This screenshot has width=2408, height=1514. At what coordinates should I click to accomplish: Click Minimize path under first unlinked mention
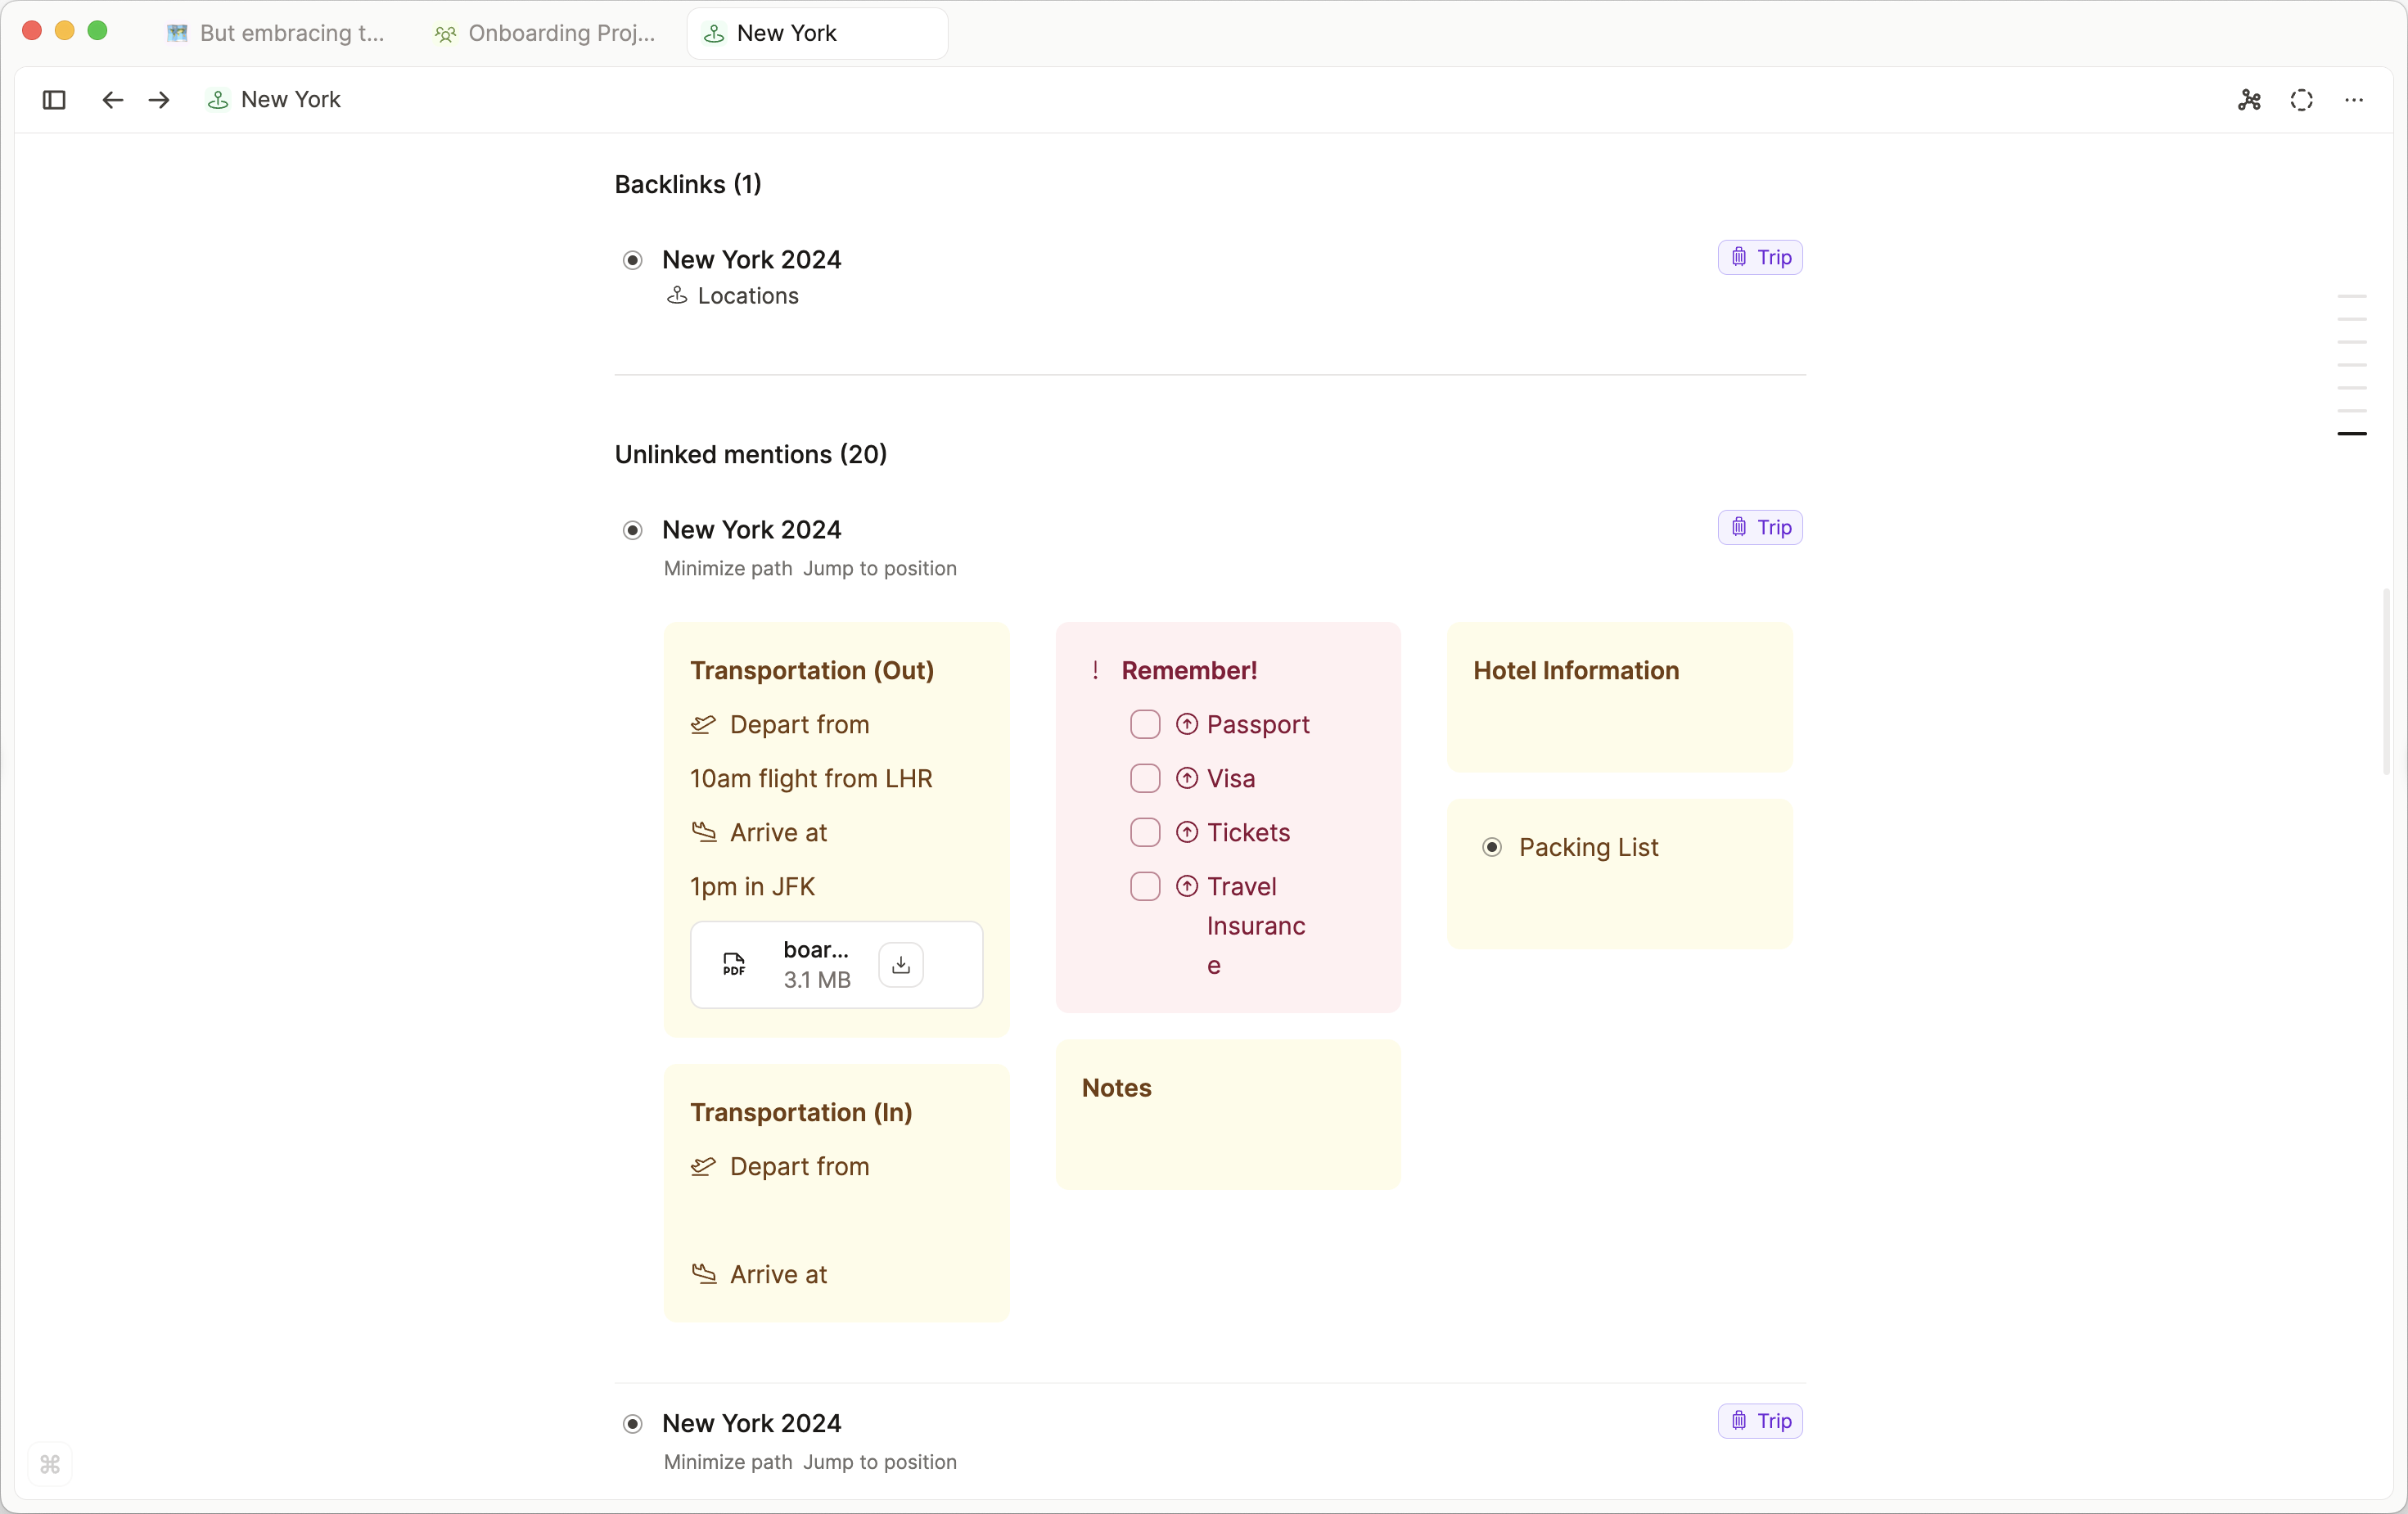pyautogui.click(x=727, y=568)
